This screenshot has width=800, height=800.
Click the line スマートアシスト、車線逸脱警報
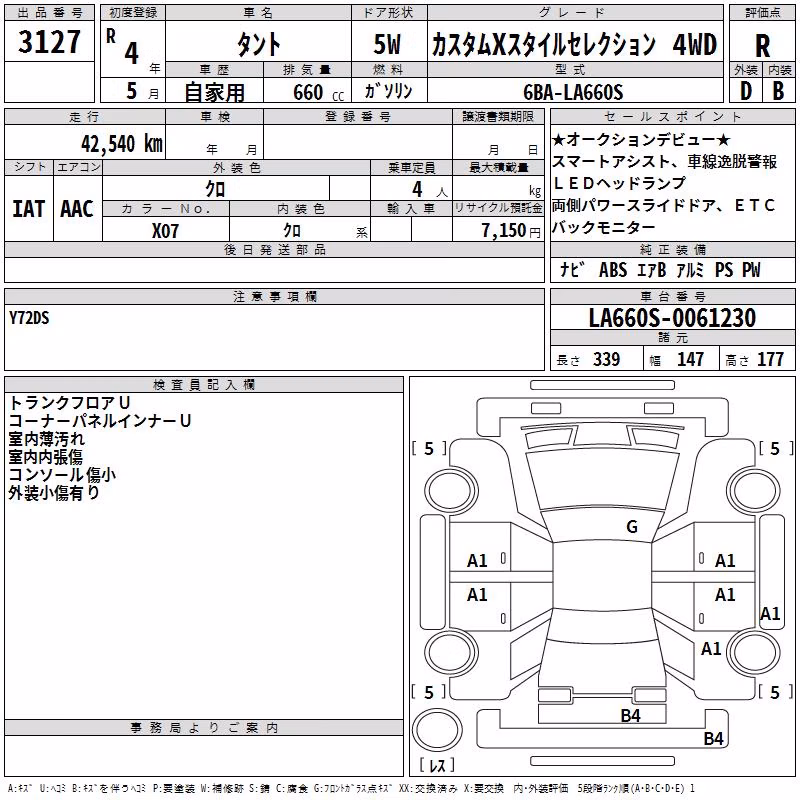[665, 161]
